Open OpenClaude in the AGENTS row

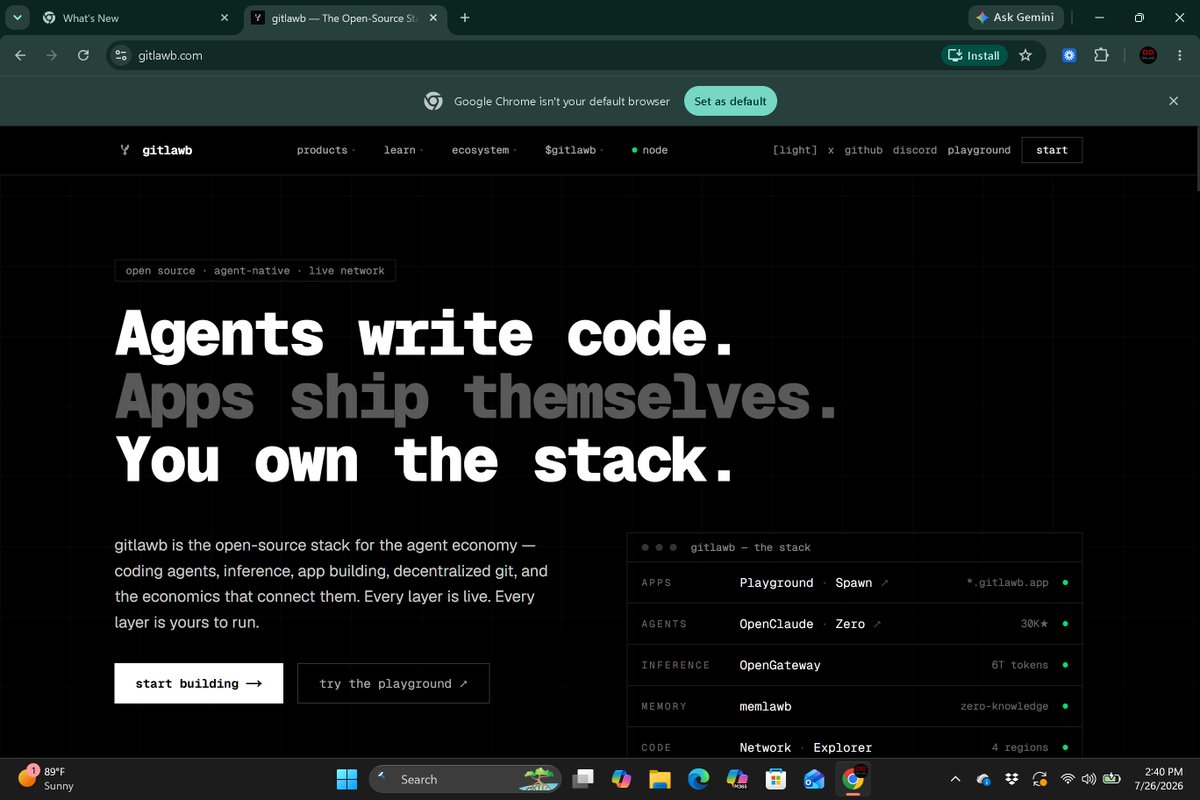click(x=777, y=624)
